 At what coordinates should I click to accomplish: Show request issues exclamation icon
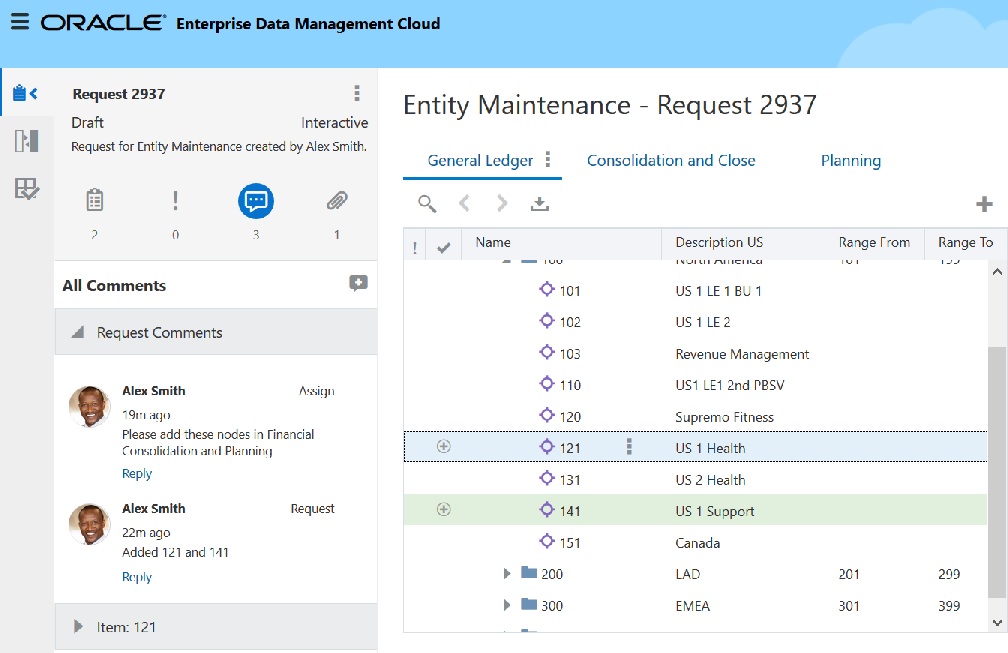pyautogui.click(x=176, y=201)
